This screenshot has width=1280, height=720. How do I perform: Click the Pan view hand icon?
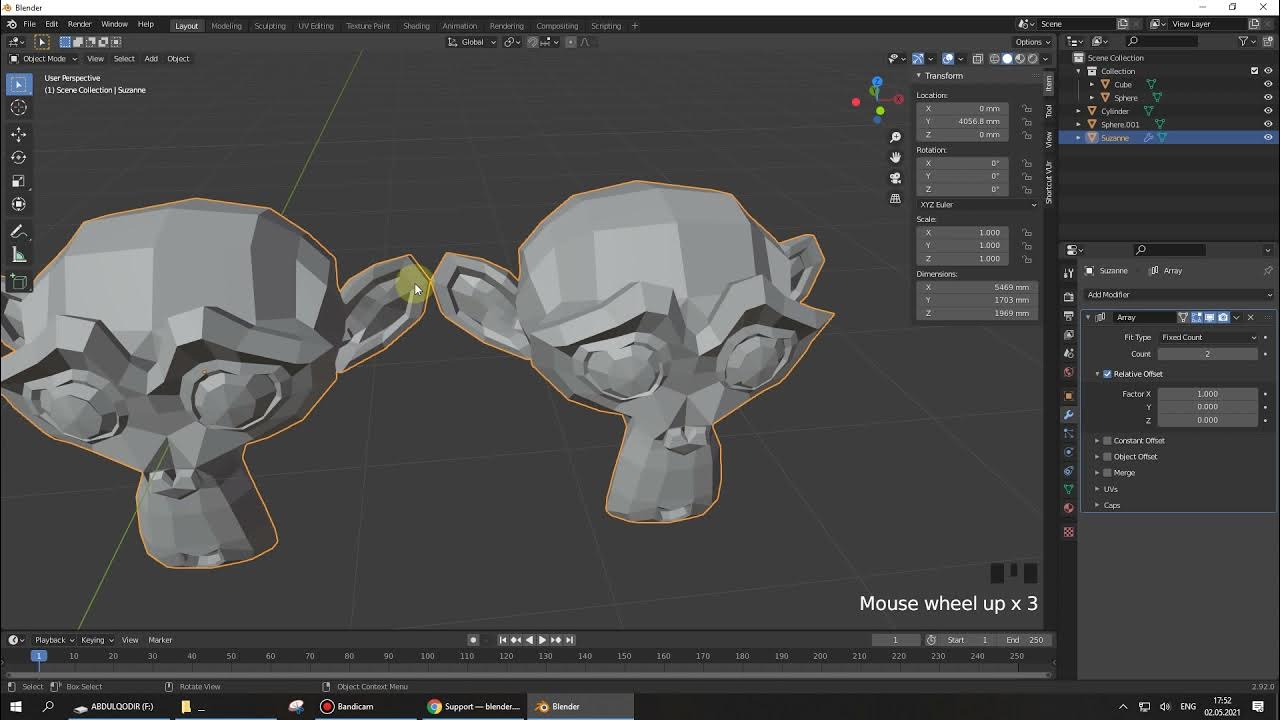click(x=895, y=157)
